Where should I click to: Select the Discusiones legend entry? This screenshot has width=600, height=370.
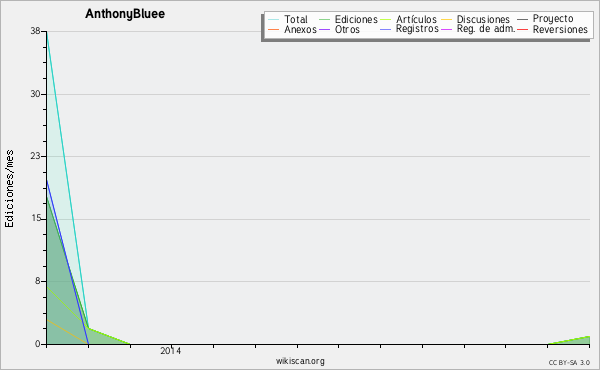point(476,19)
